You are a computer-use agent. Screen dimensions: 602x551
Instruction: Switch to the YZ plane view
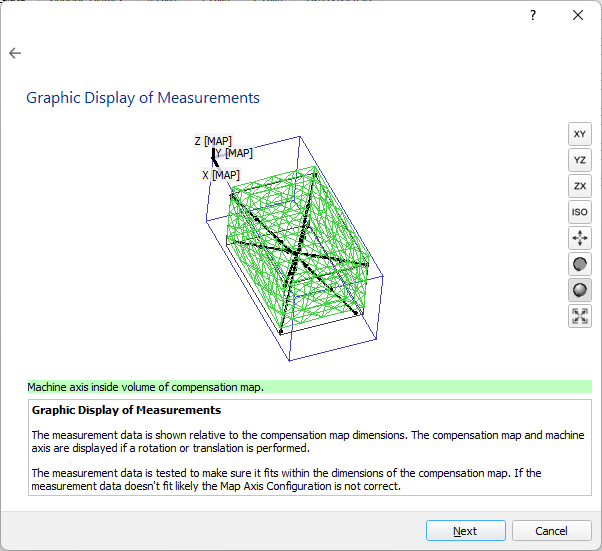click(x=580, y=160)
